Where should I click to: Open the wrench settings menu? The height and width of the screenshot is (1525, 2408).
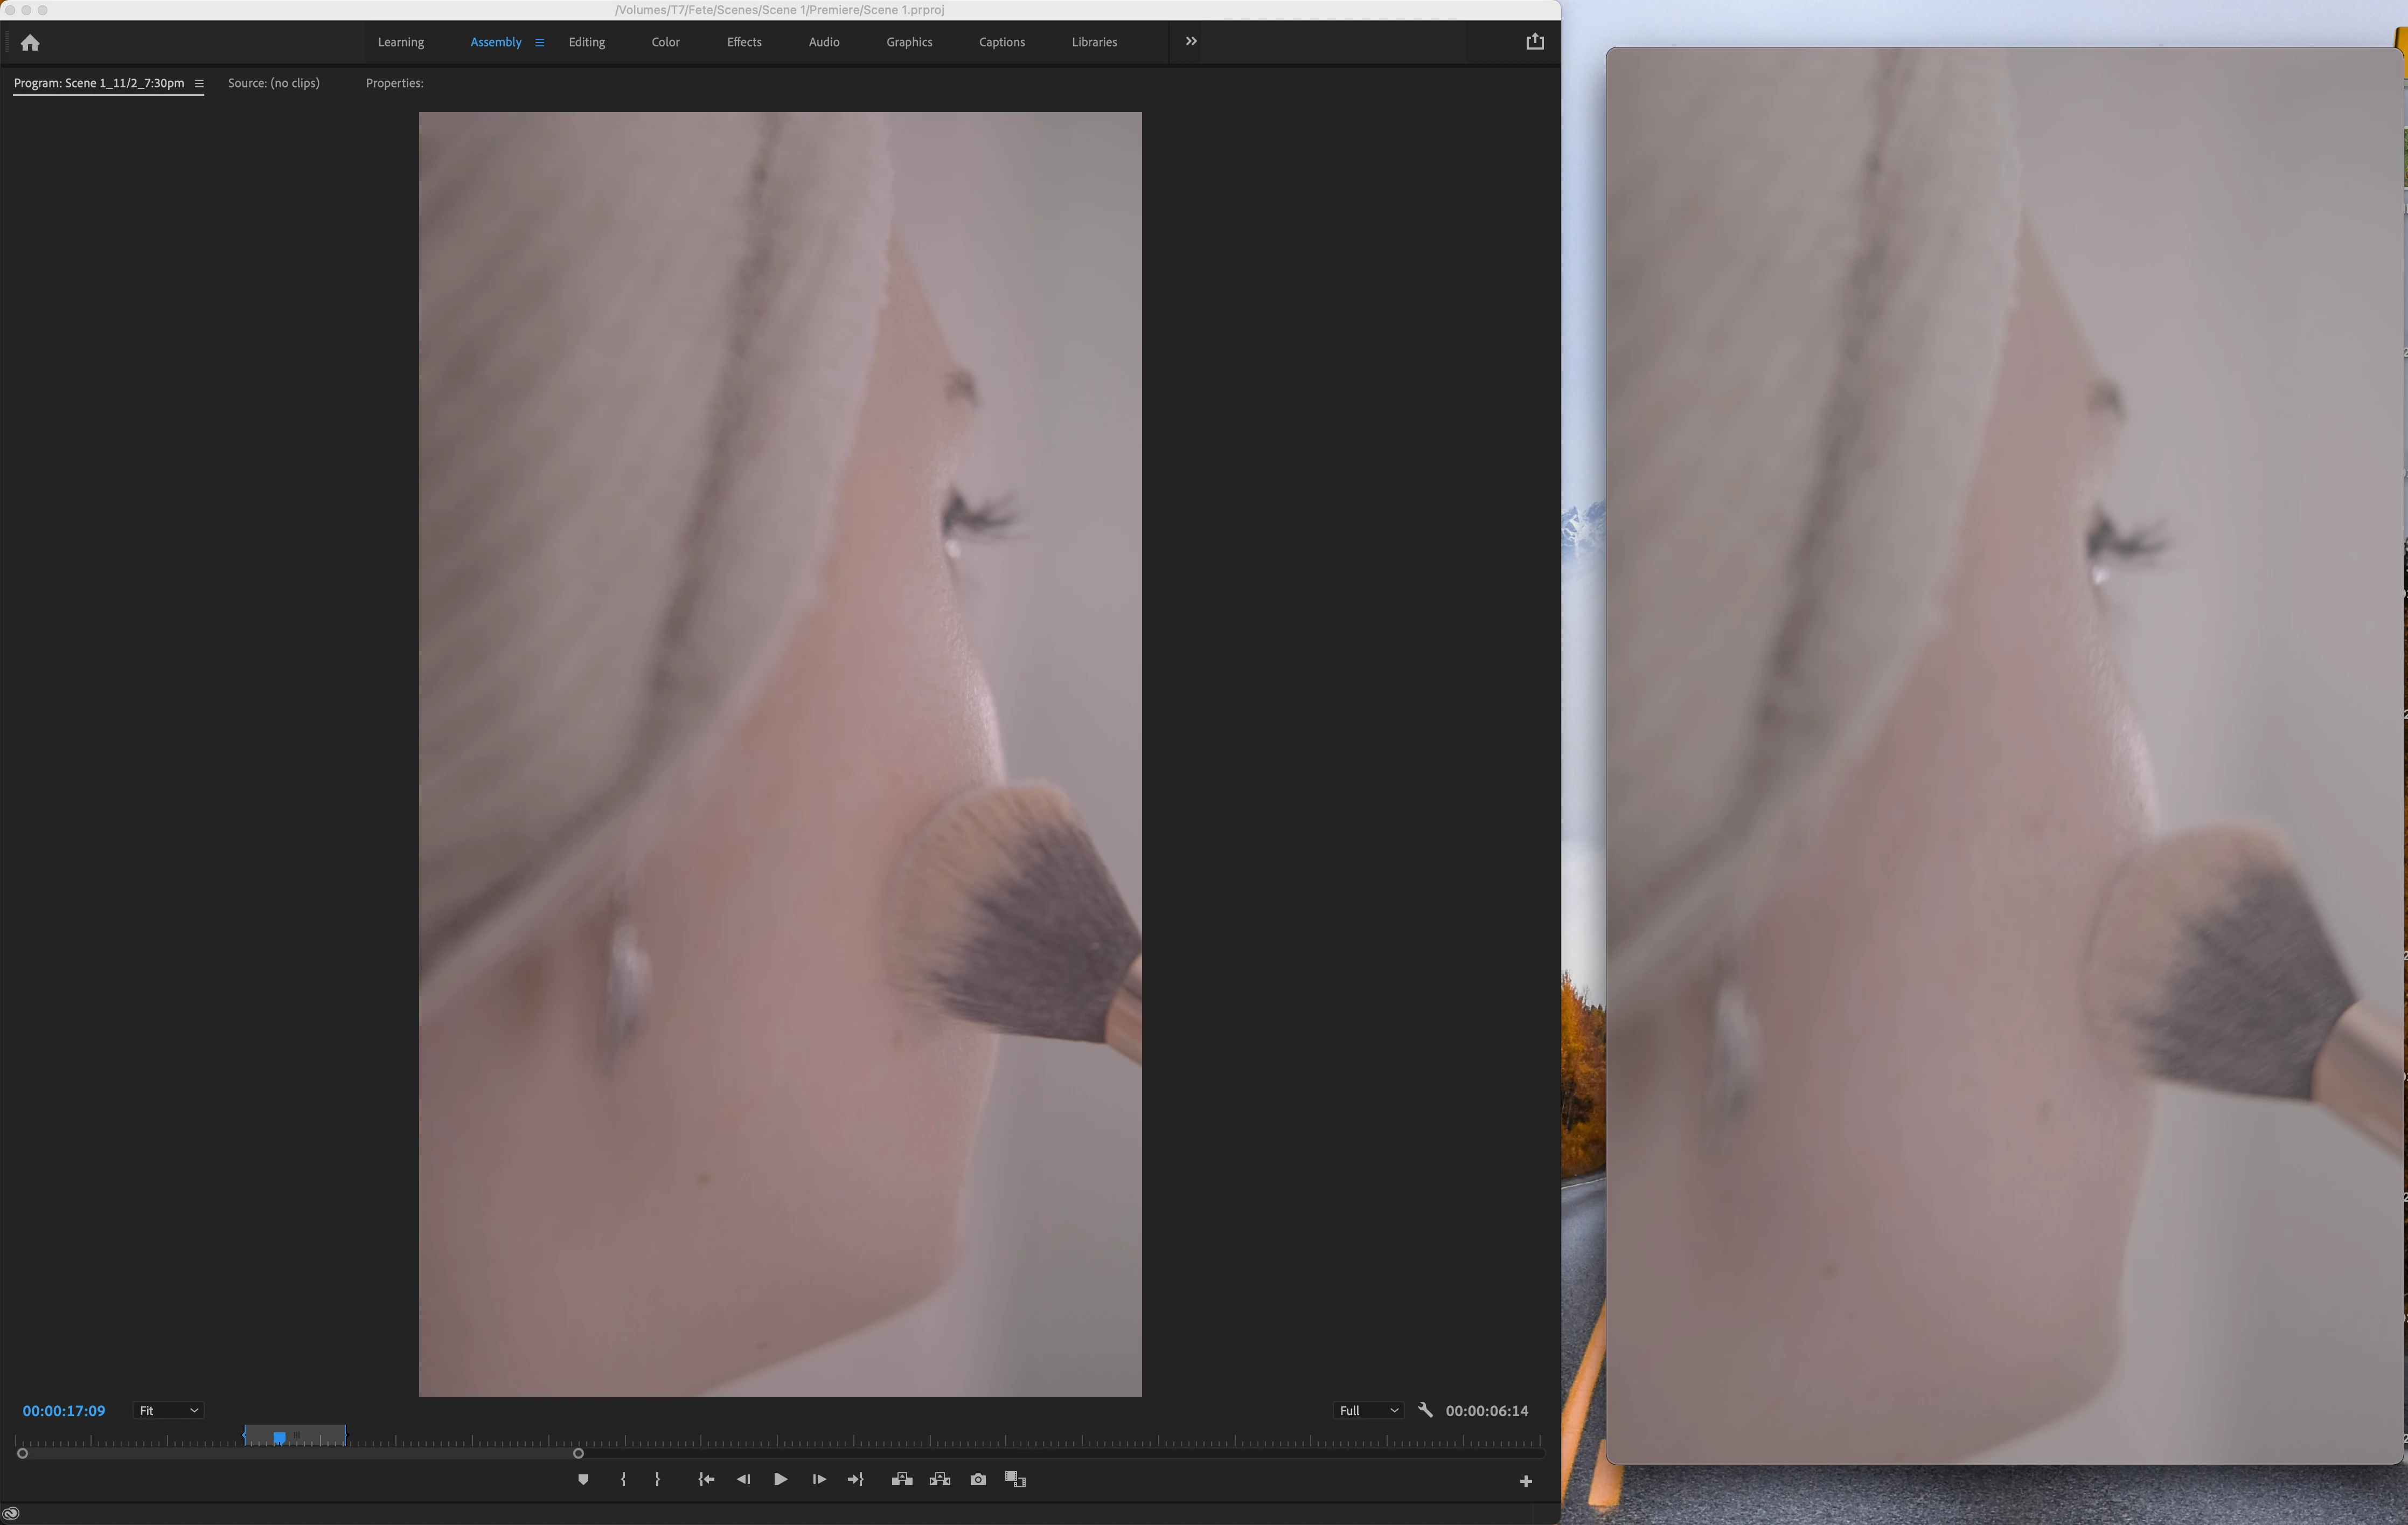(1425, 1410)
